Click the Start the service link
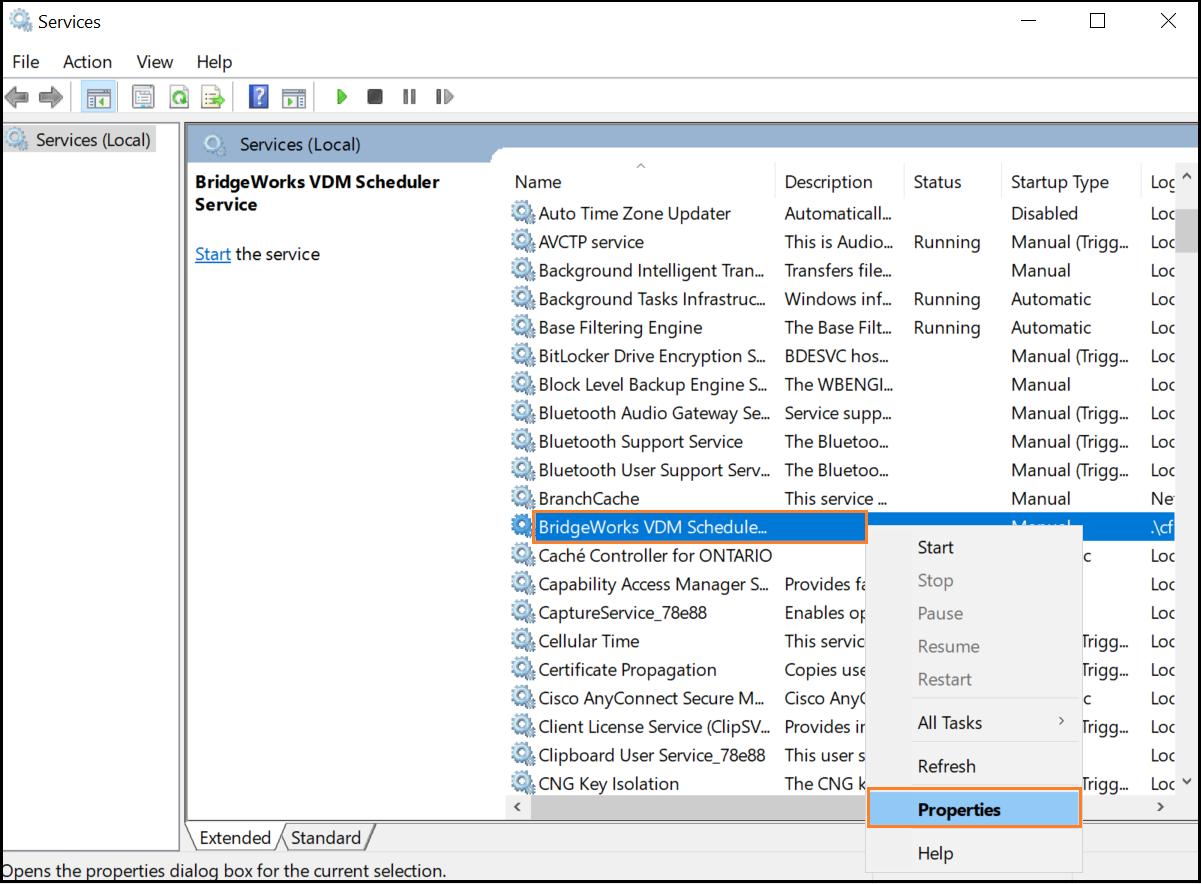1201x884 pixels. [213, 254]
